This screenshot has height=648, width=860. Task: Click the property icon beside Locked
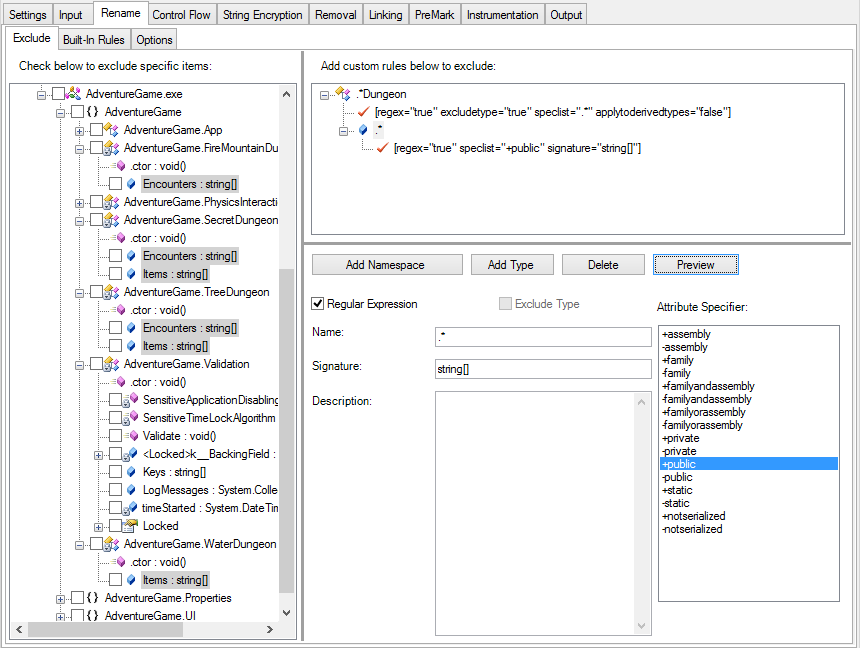click(128, 526)
